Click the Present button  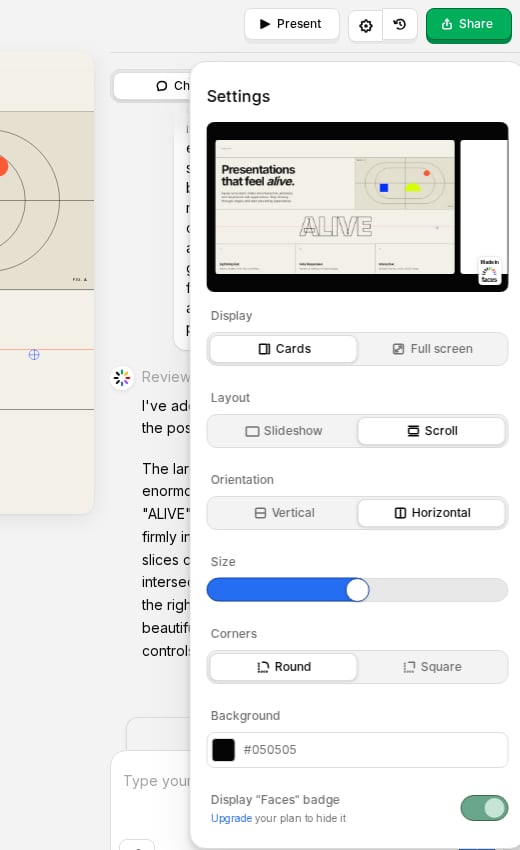(292, 24)
